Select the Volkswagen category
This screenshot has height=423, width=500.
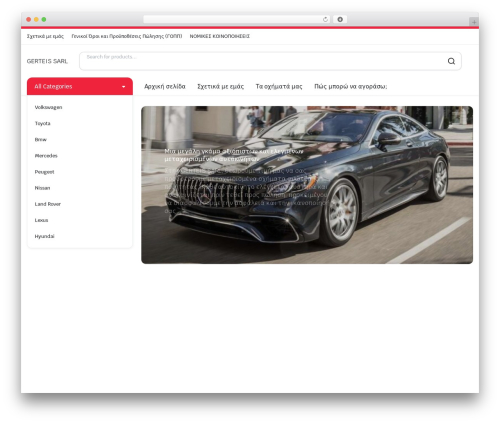coord(48,107)
